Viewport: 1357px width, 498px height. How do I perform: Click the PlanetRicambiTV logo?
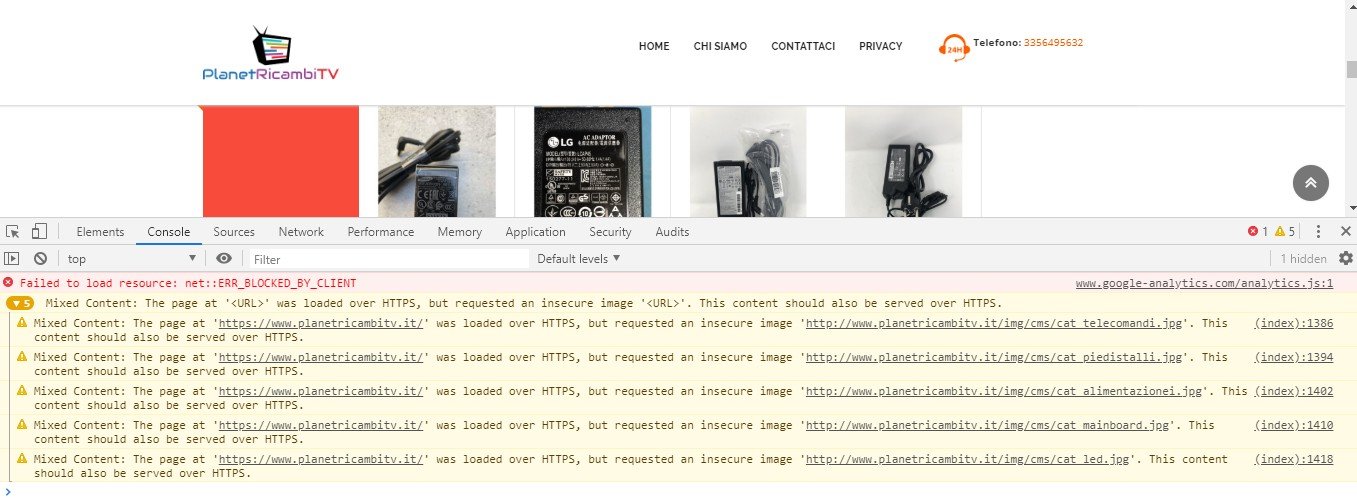272,54
